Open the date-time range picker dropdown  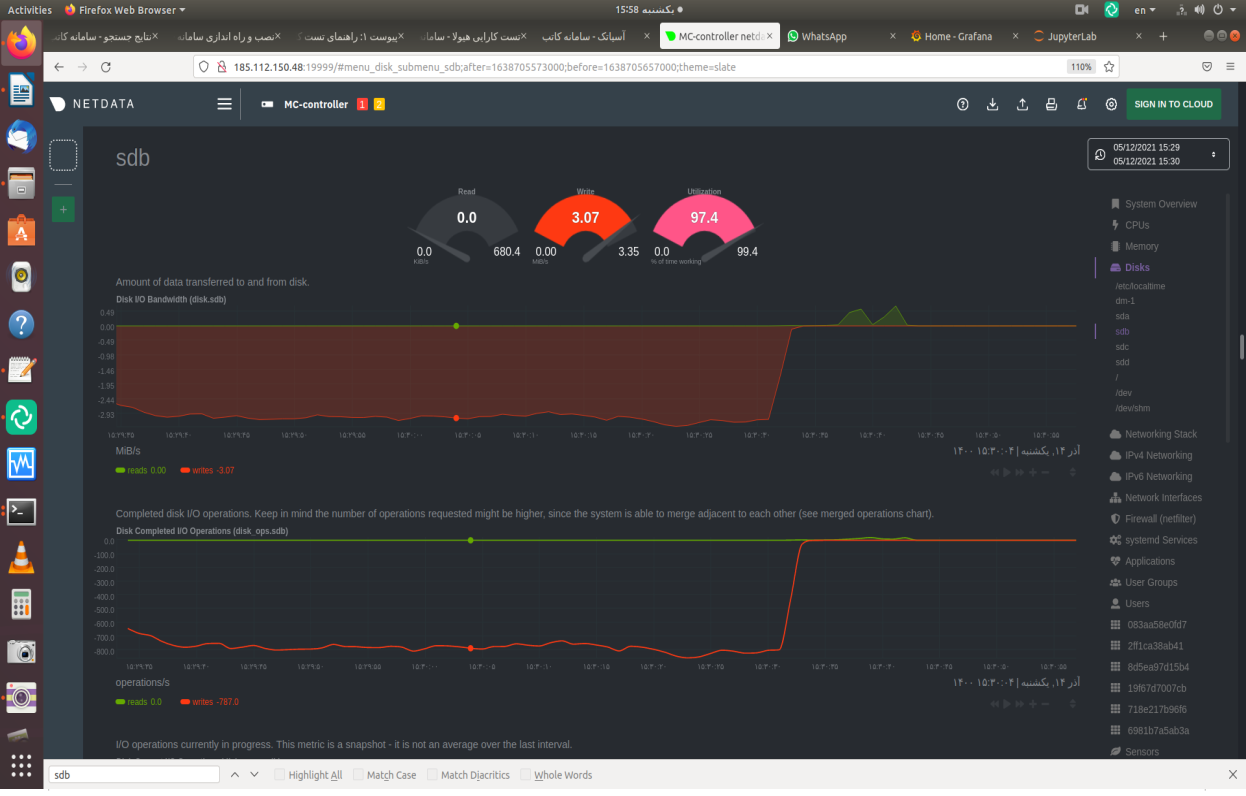click(x=1158, y=154)
